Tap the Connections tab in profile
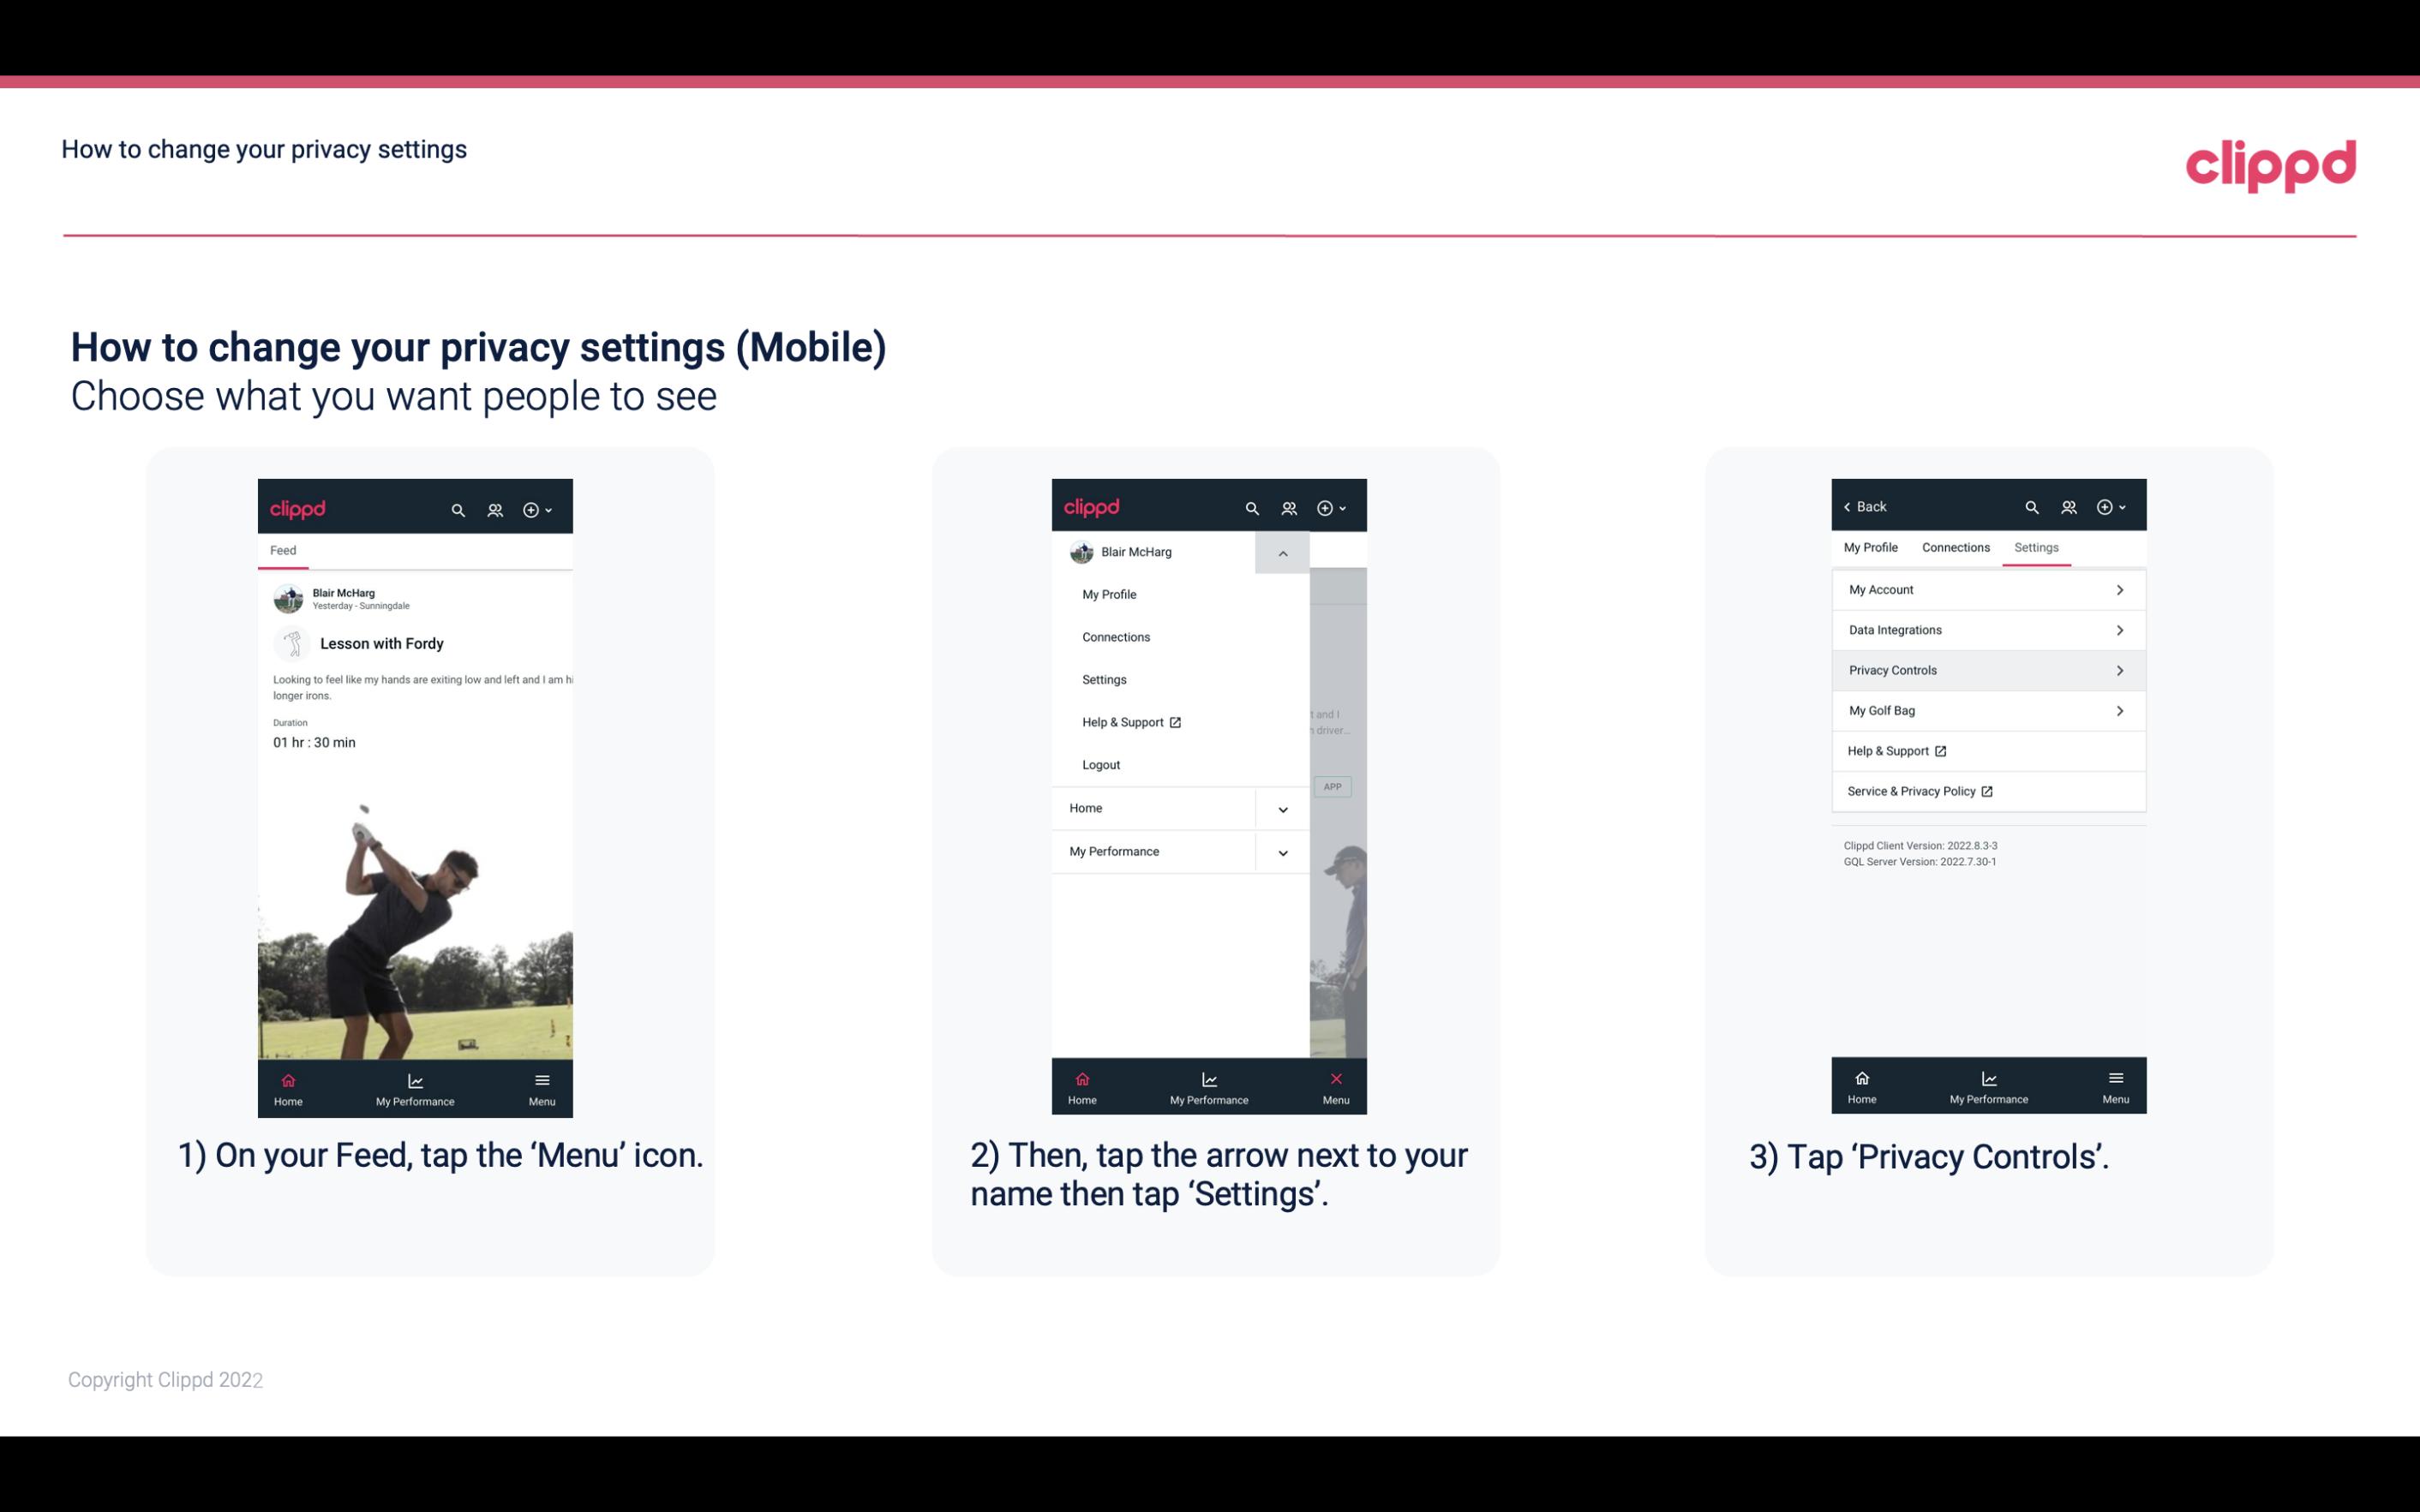 (1955, 545)
